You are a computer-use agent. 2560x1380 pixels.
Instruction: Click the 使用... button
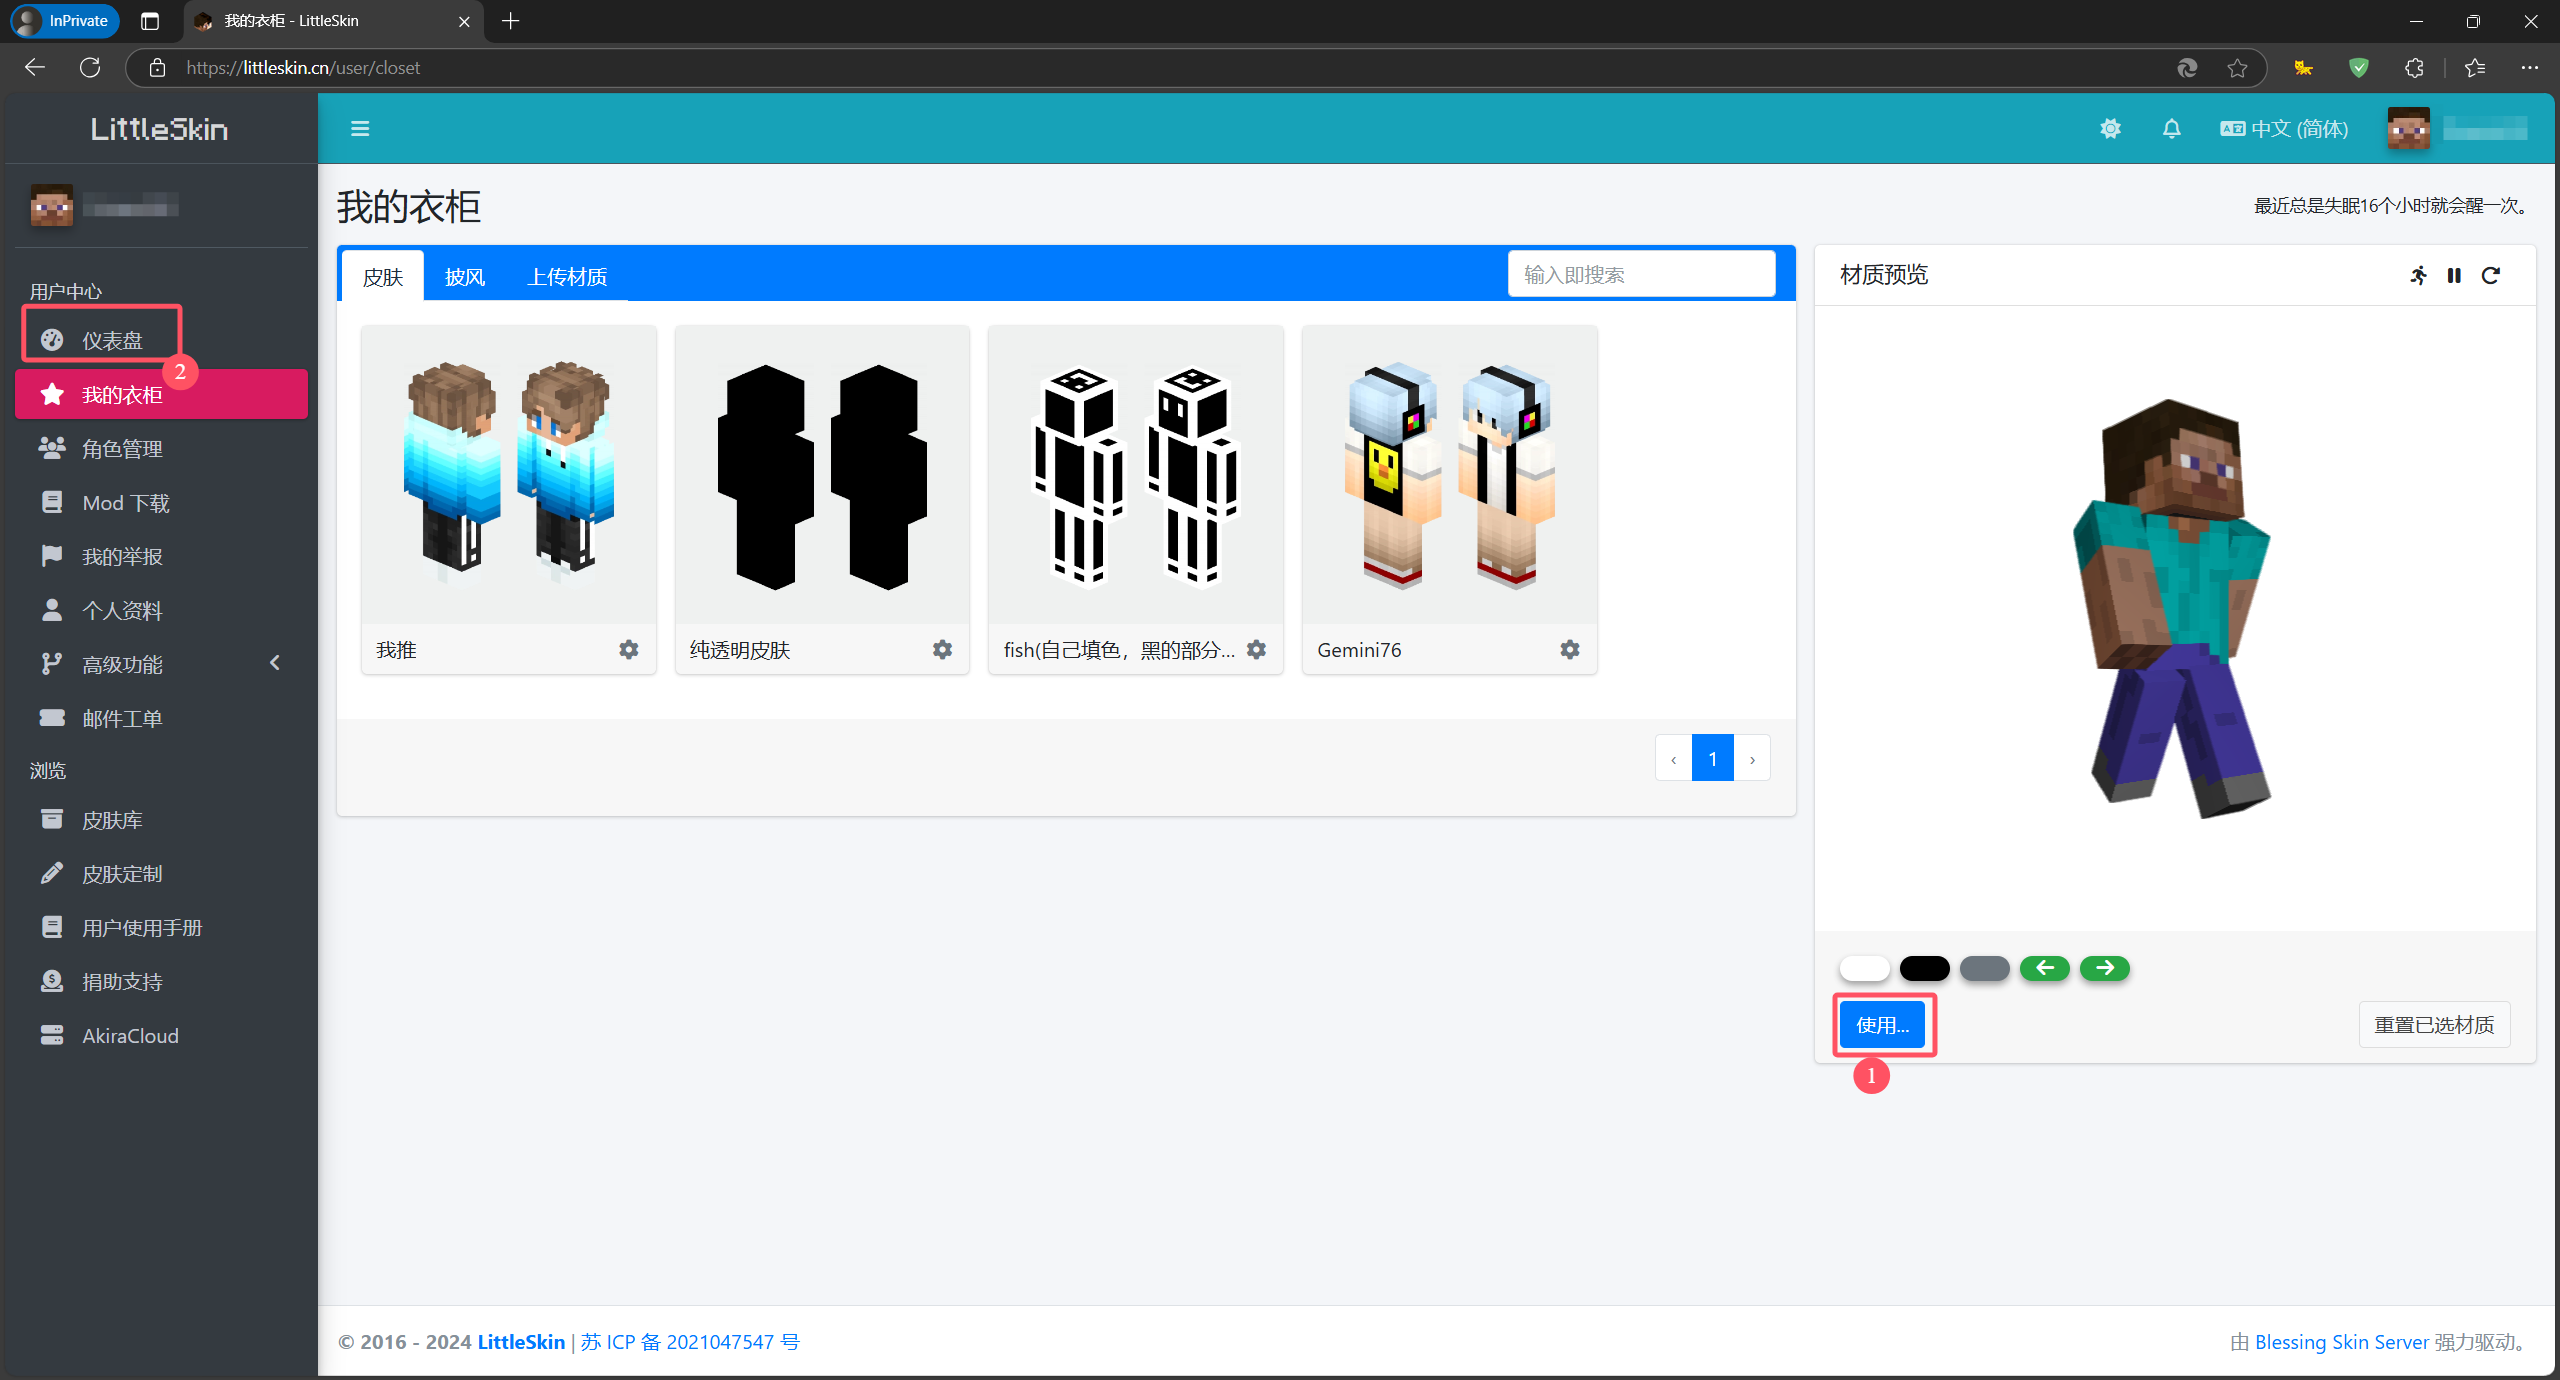tap(1882, 1025)
